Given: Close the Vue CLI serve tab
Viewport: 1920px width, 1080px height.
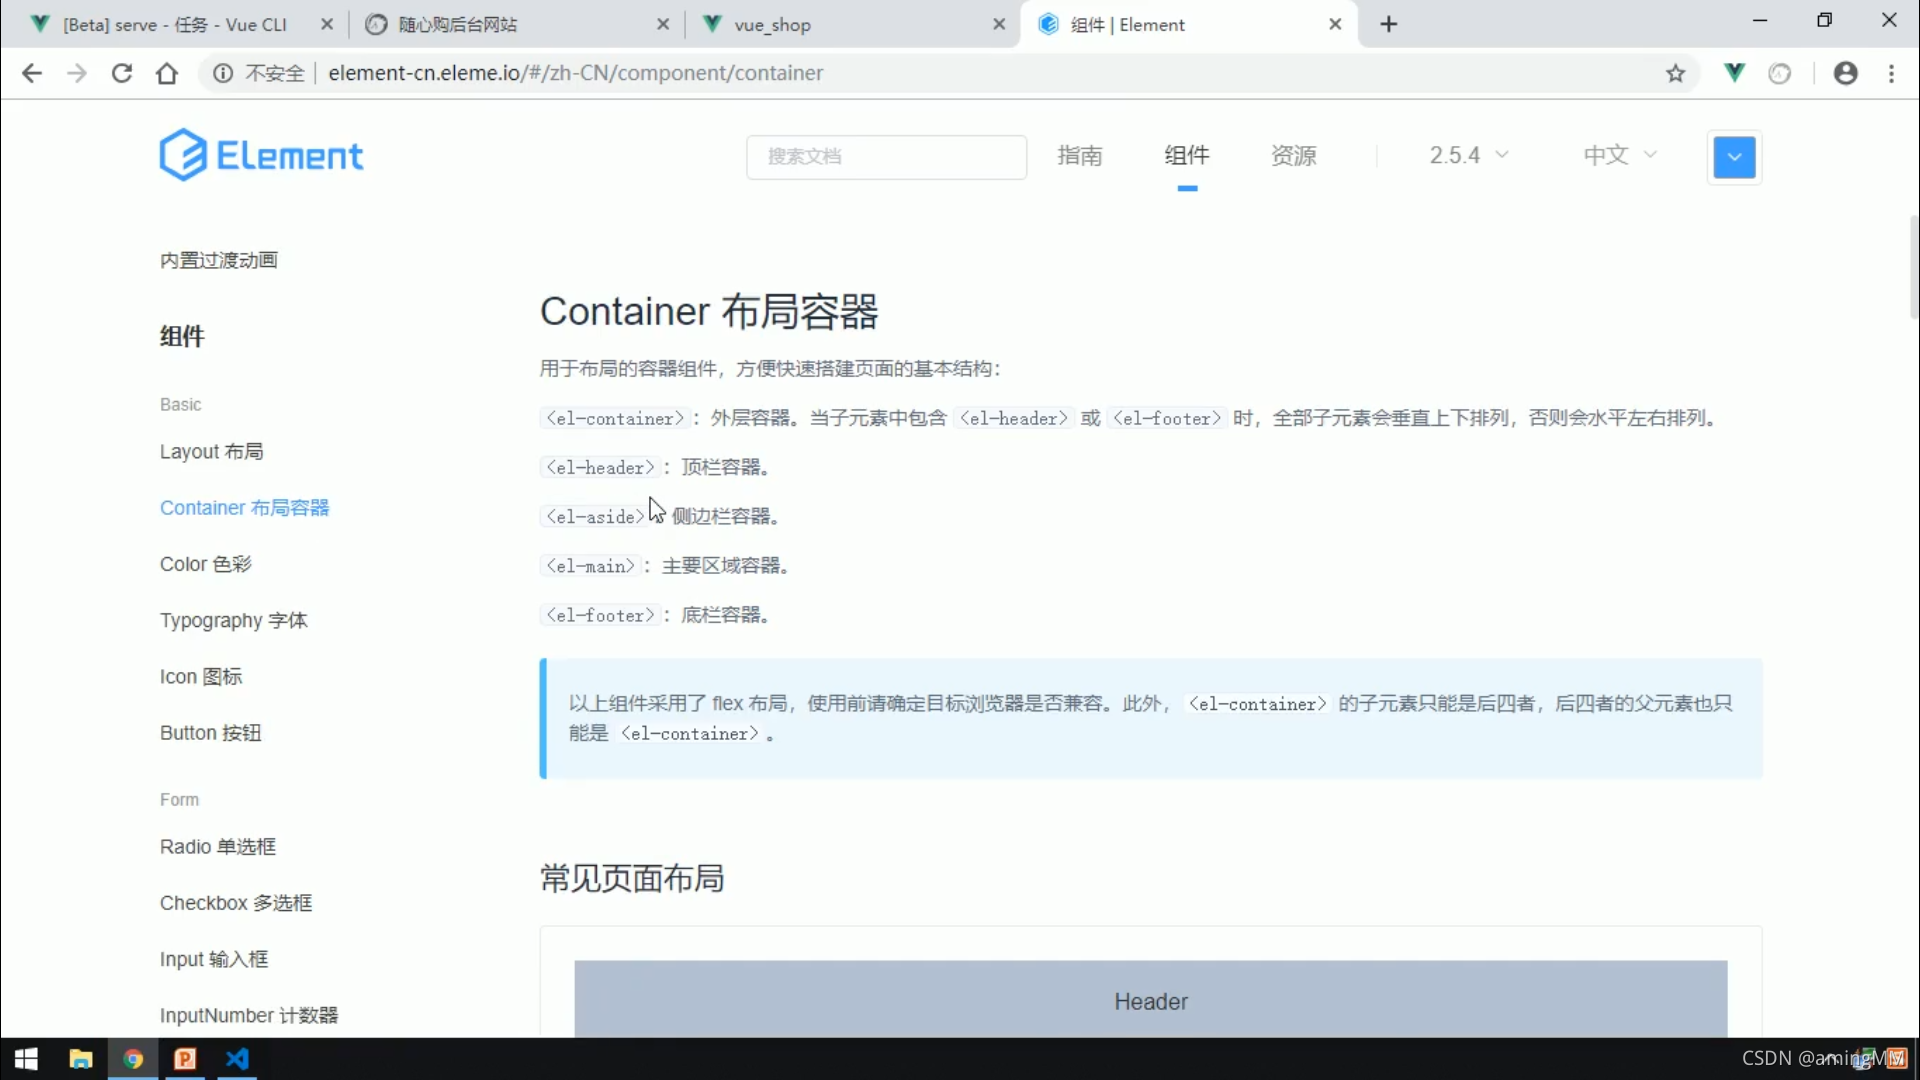Looking at the screenshot, I should coord(327,24).
